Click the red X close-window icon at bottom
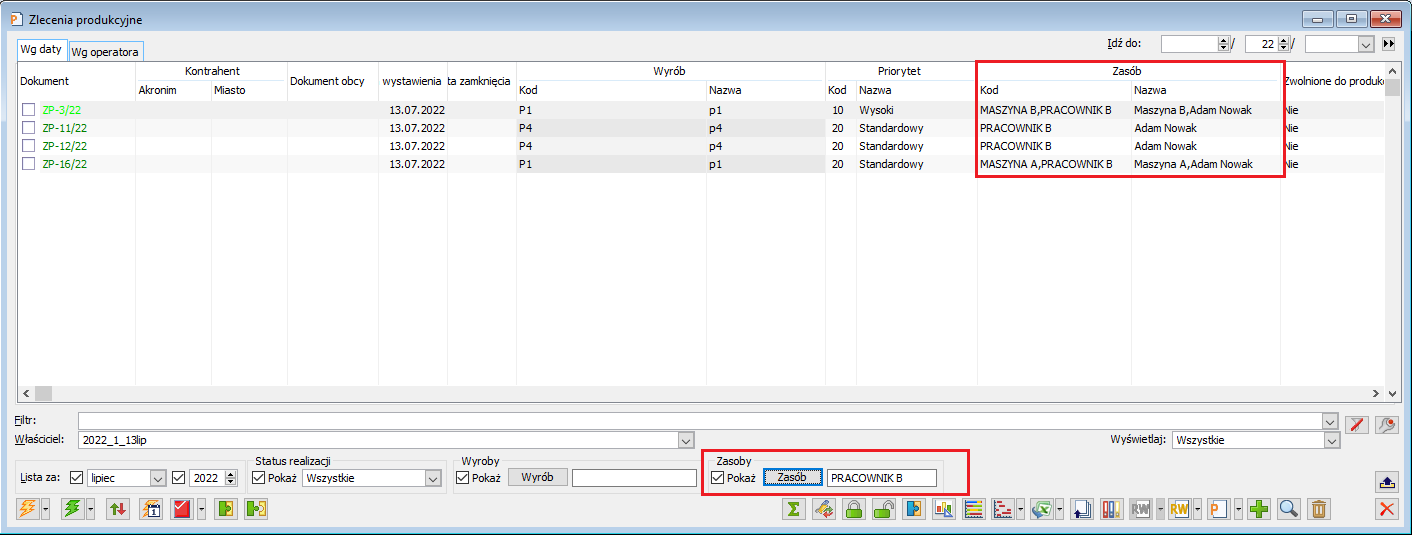The image size is (1412, 535). point(1387,509)
